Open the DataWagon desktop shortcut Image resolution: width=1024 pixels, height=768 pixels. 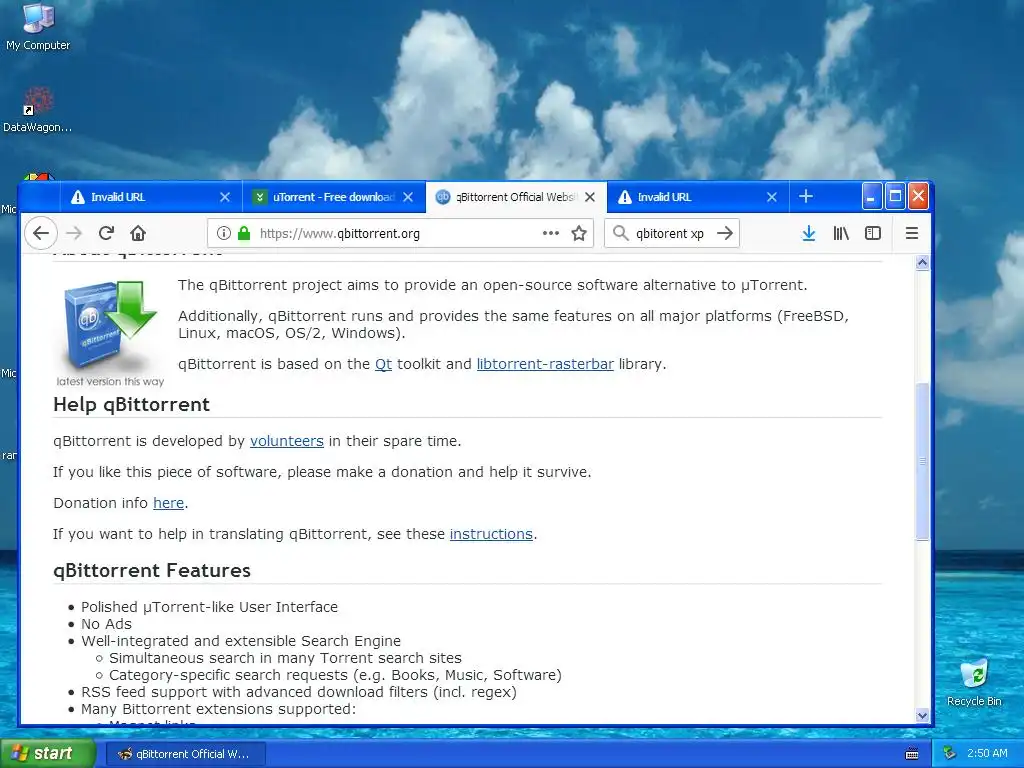37,110
